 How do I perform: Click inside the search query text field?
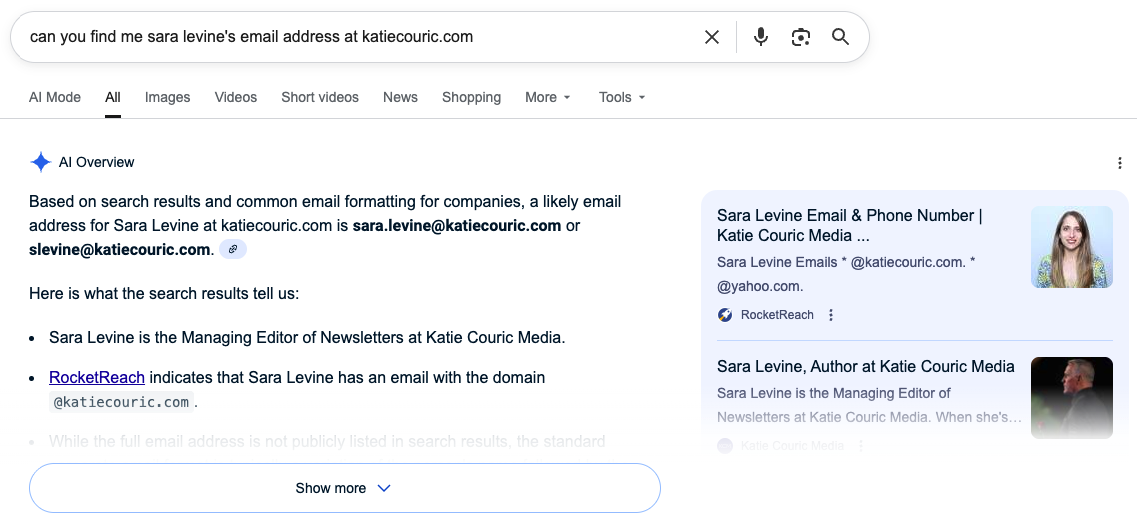tap(350, 37)
